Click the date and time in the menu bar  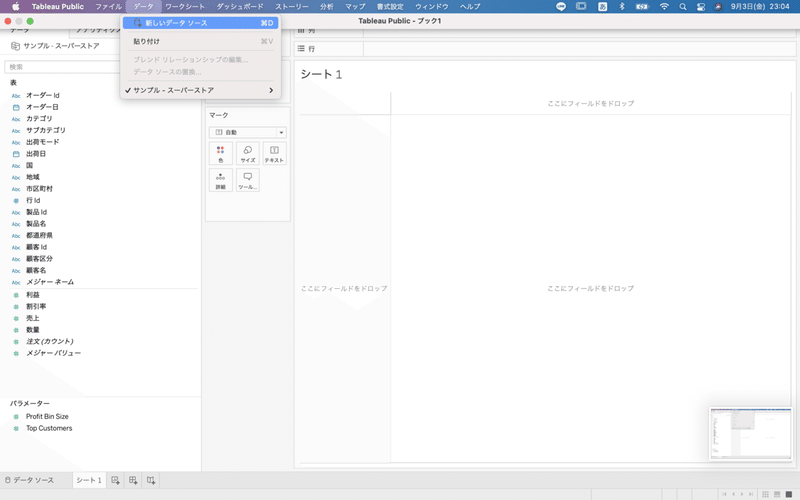[760, 7]
